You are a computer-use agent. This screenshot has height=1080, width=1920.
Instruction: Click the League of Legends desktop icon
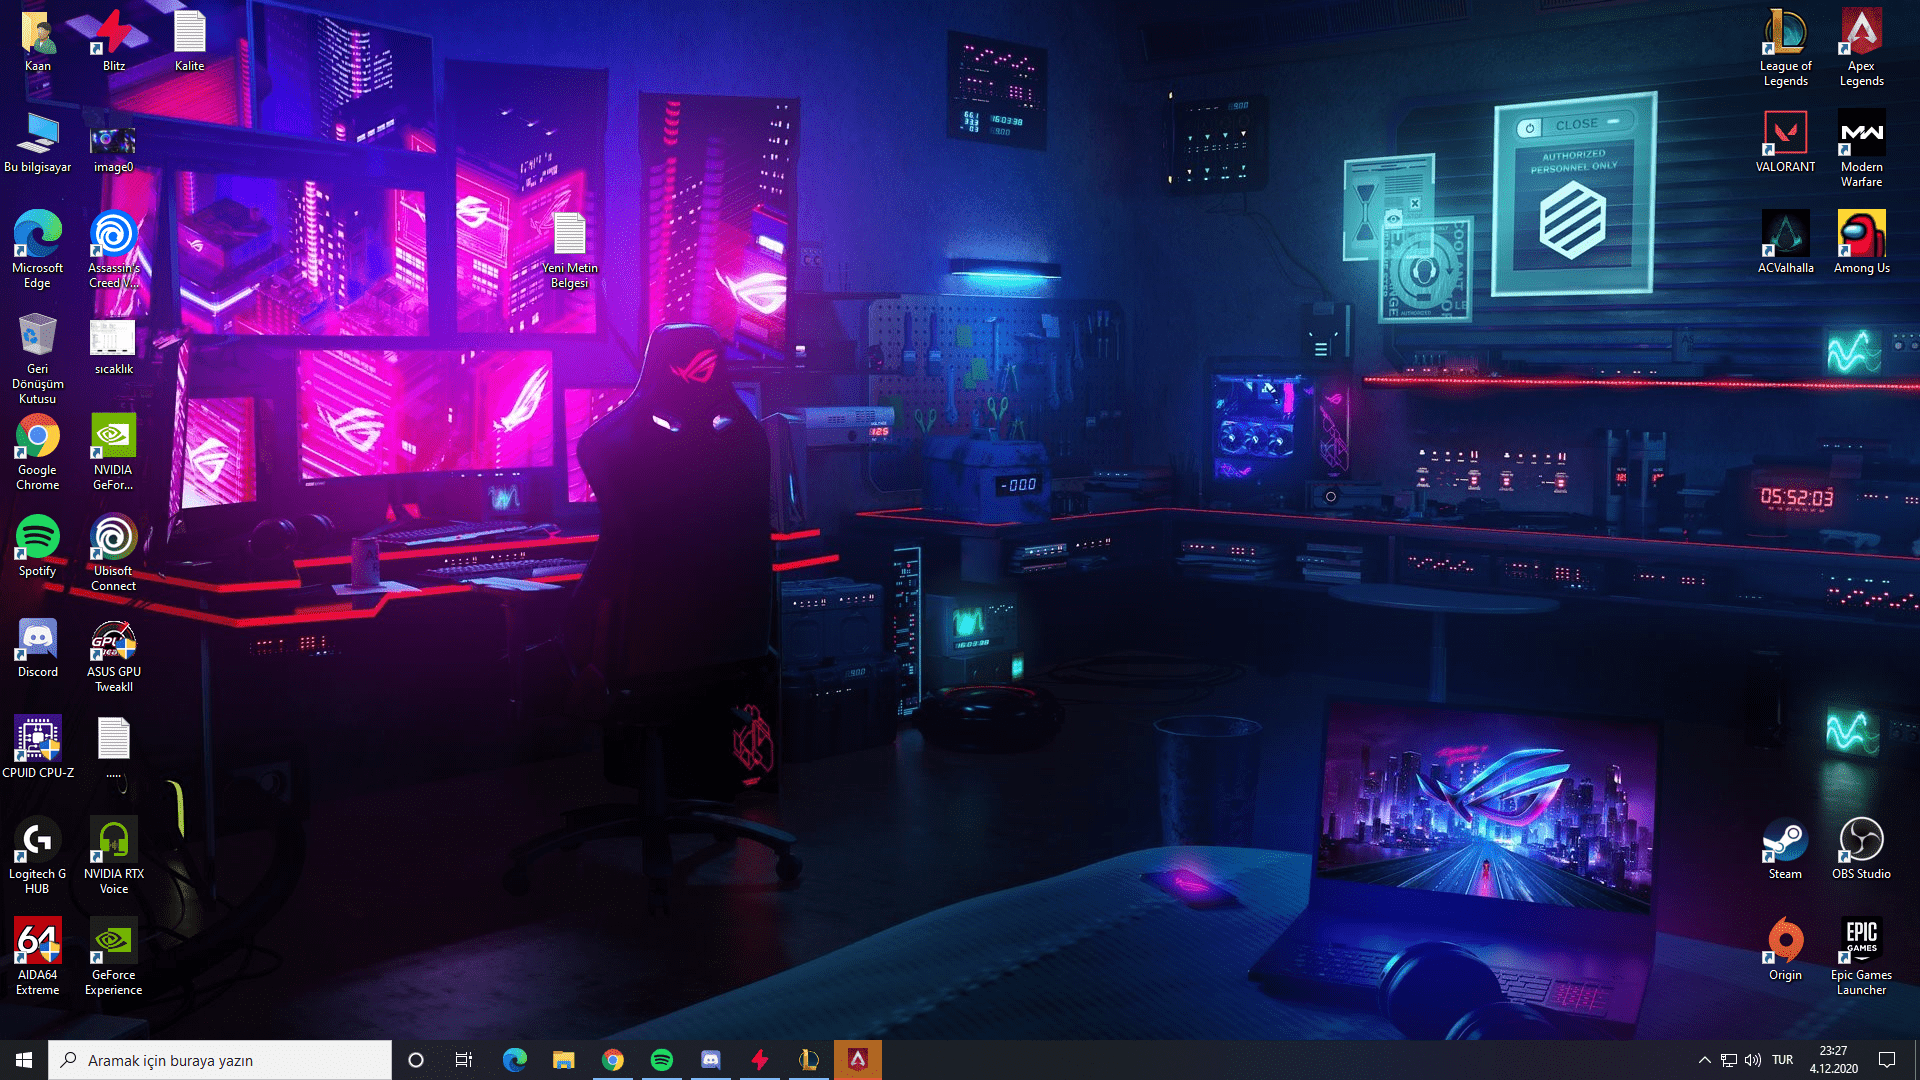pyautogui.click(x=1785, y=33)
